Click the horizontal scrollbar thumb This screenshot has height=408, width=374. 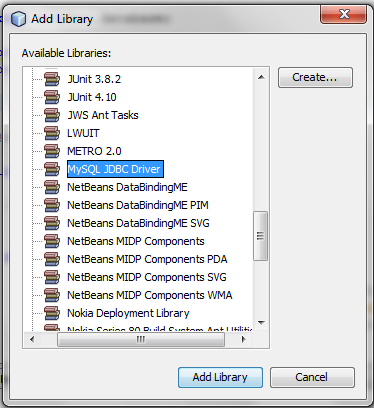[141, 340]
